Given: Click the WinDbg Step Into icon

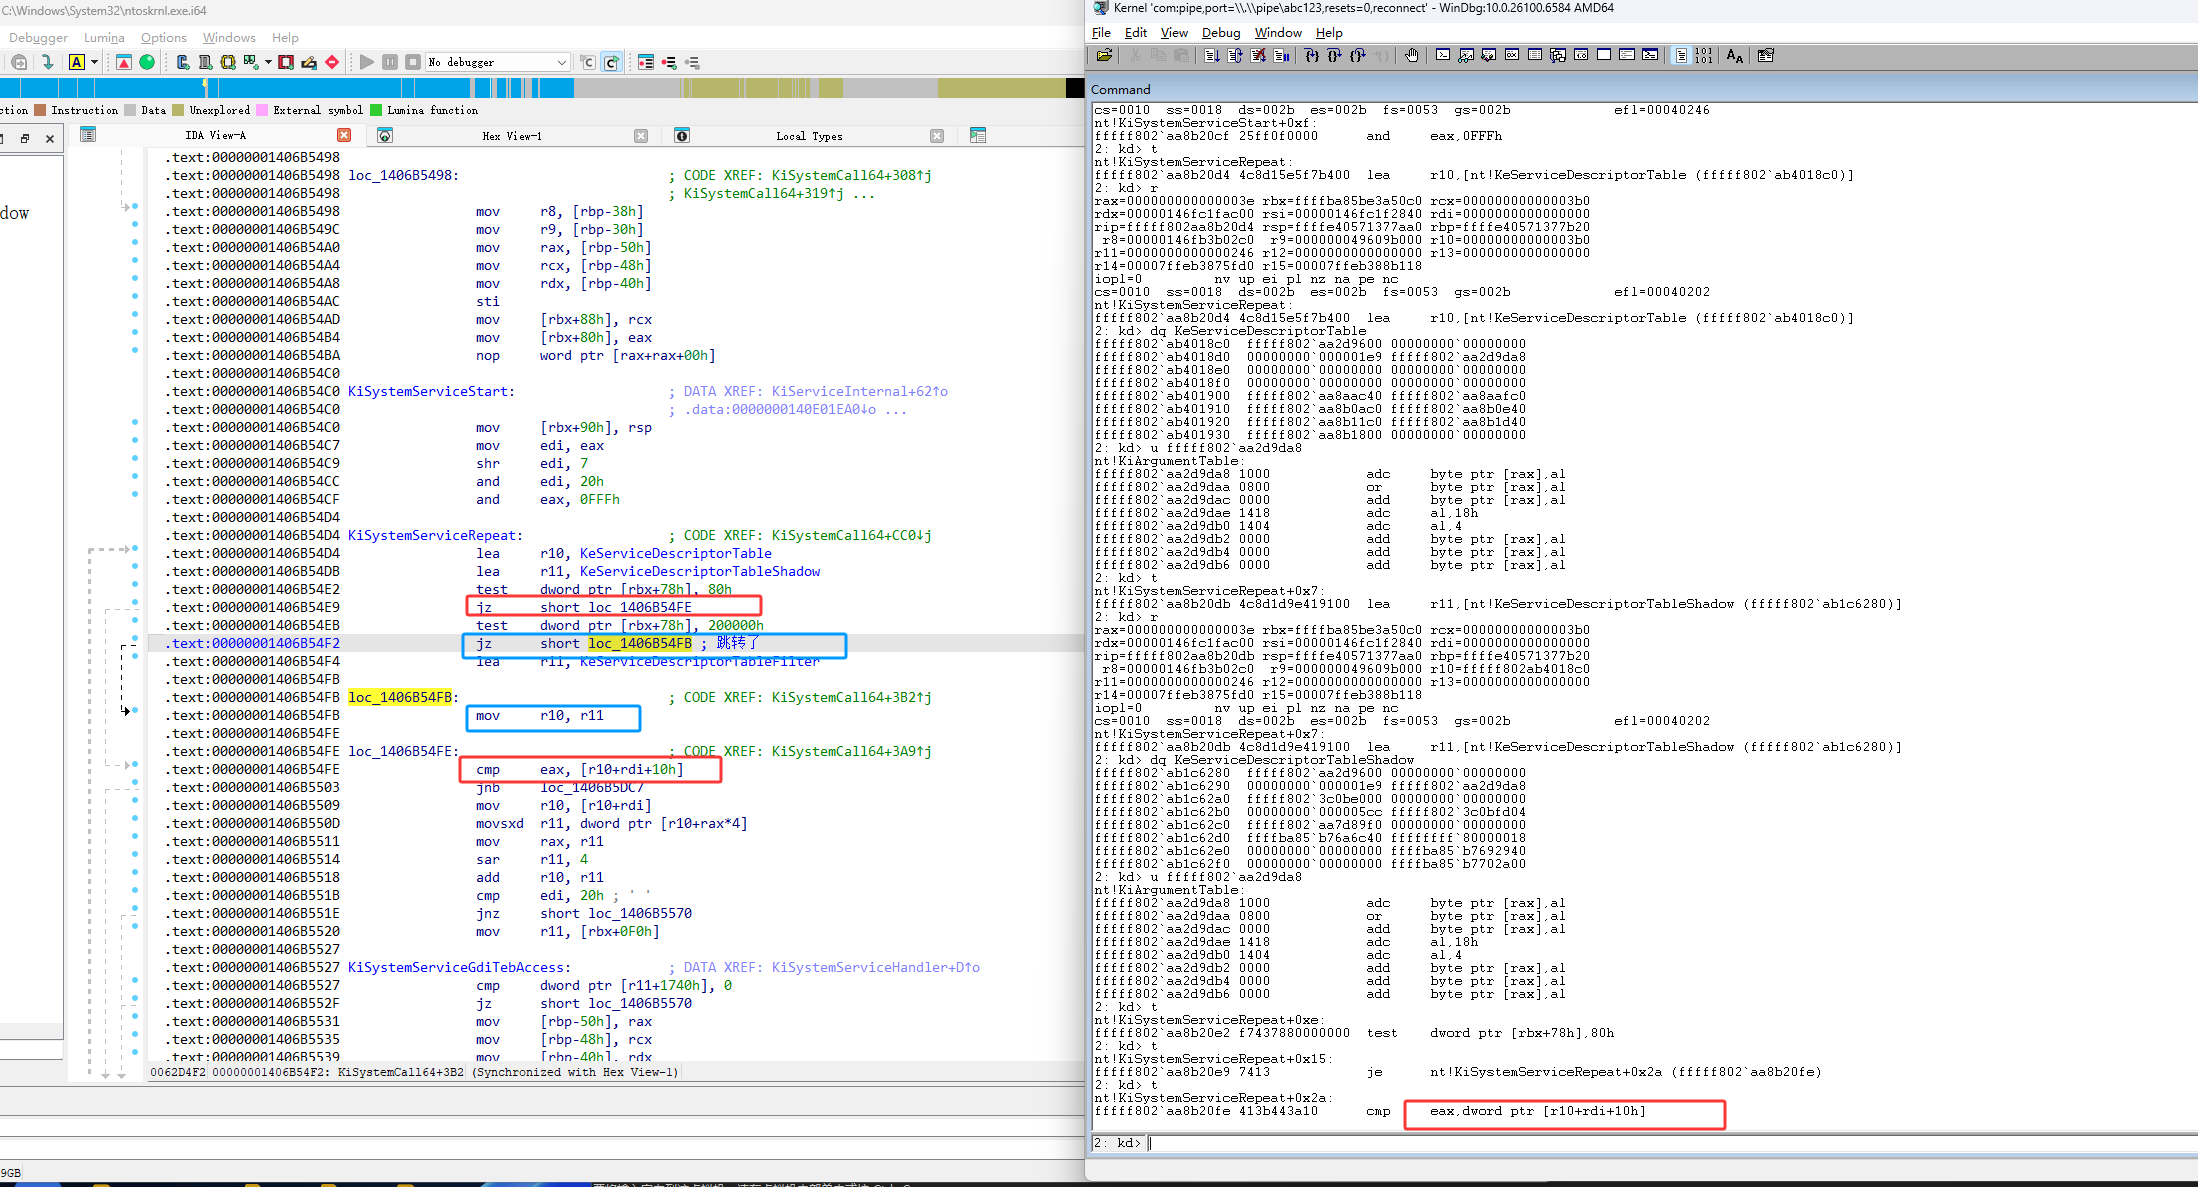Looking at the screenshot, I should [1311, 56].
